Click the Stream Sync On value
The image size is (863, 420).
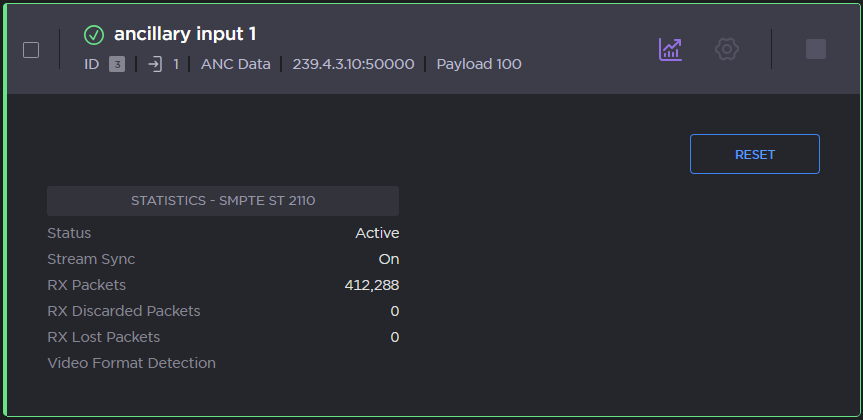pos(388,259)
